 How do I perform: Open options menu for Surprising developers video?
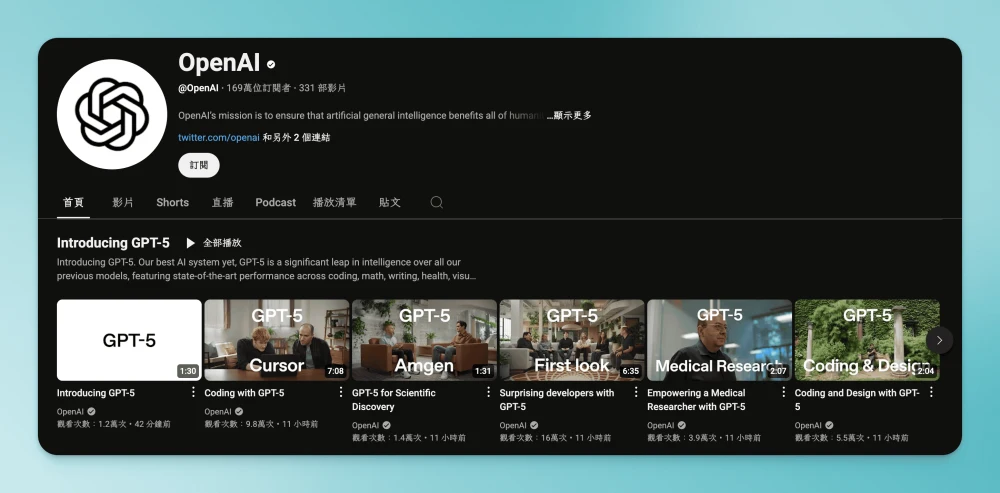[x=636, y=392]
